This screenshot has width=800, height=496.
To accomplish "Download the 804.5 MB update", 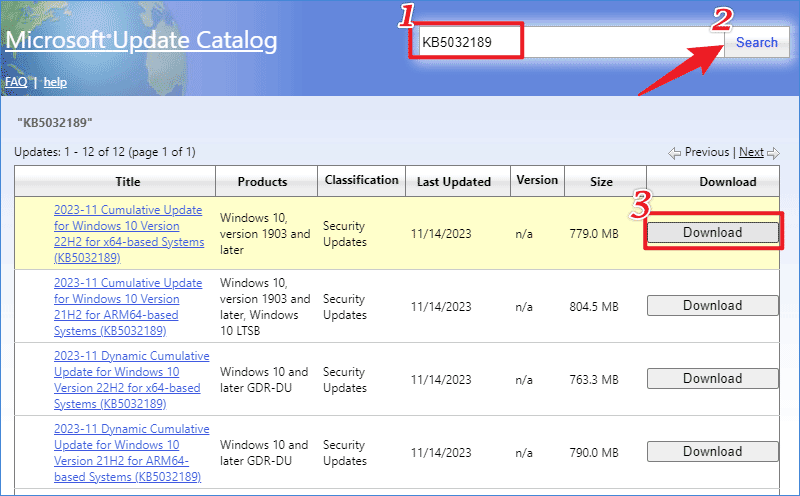I will click(713, 306).
